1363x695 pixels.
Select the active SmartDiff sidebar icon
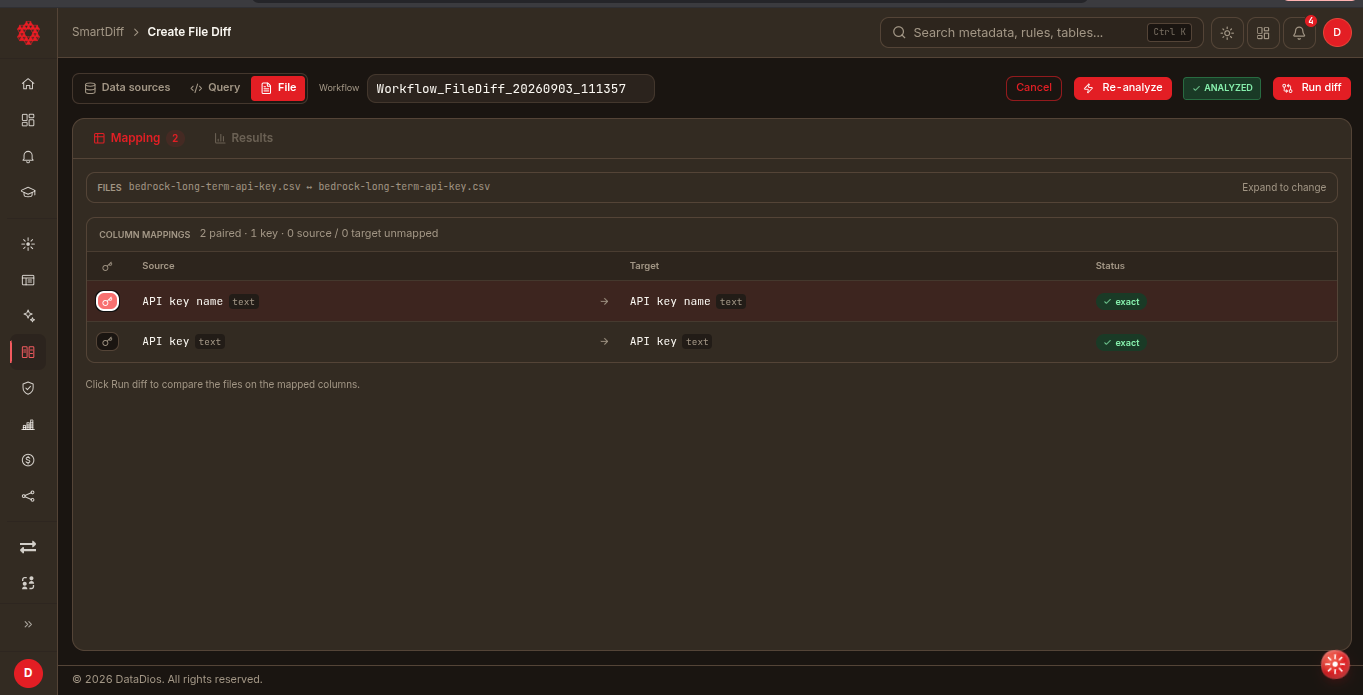tap(28, 352)
